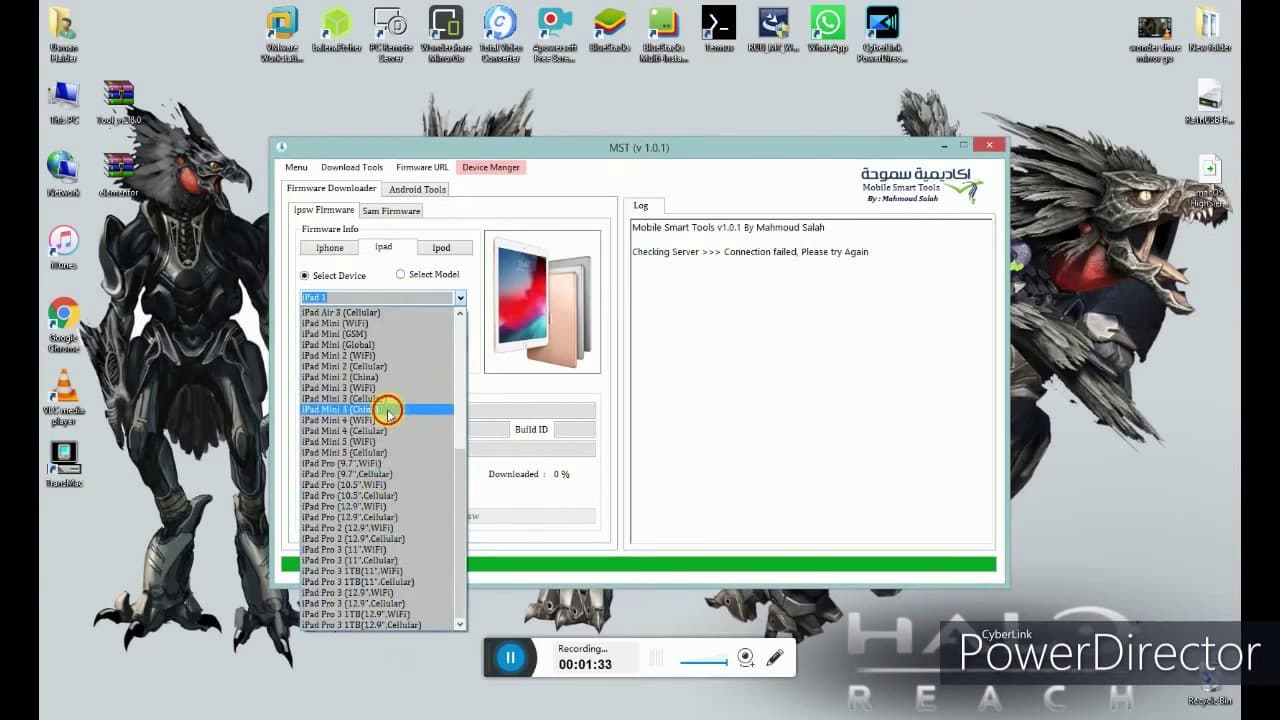Screen dimensions: 1280x720
Task: Open the Network desktop icon
Action: click(63, 174)
